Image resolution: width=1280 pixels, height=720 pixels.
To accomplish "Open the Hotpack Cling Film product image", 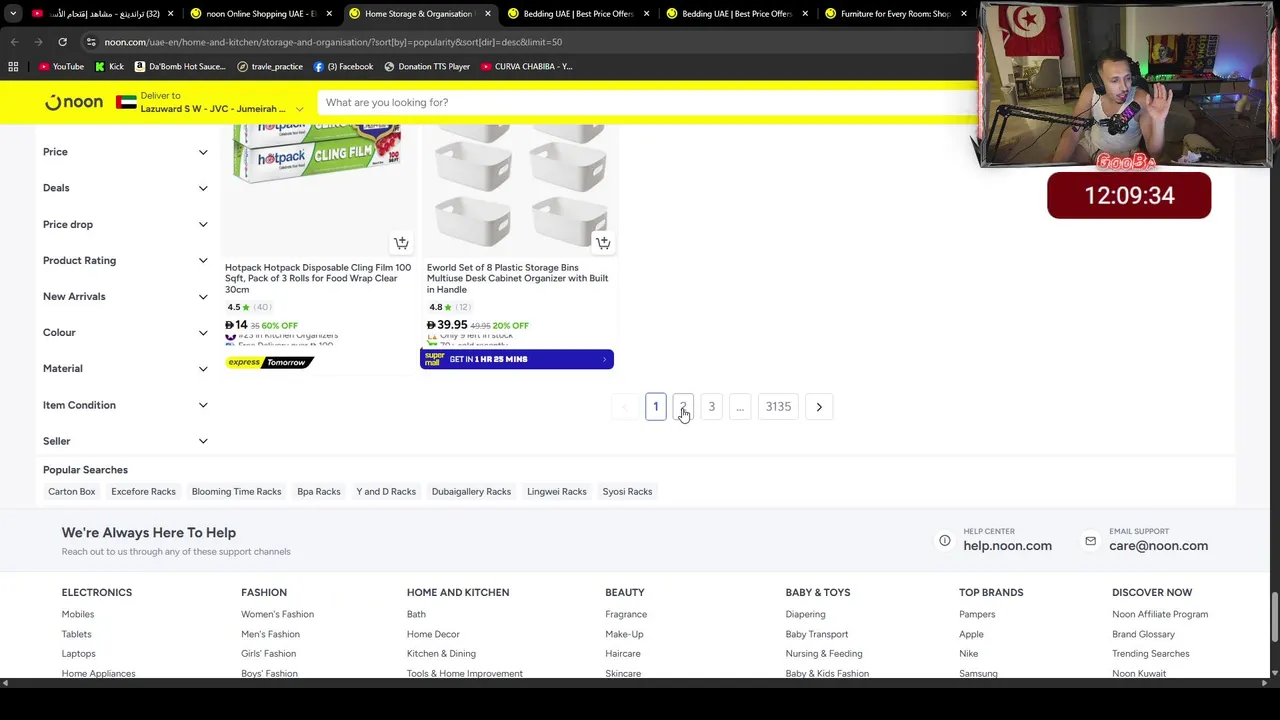I will coord(317,190).
